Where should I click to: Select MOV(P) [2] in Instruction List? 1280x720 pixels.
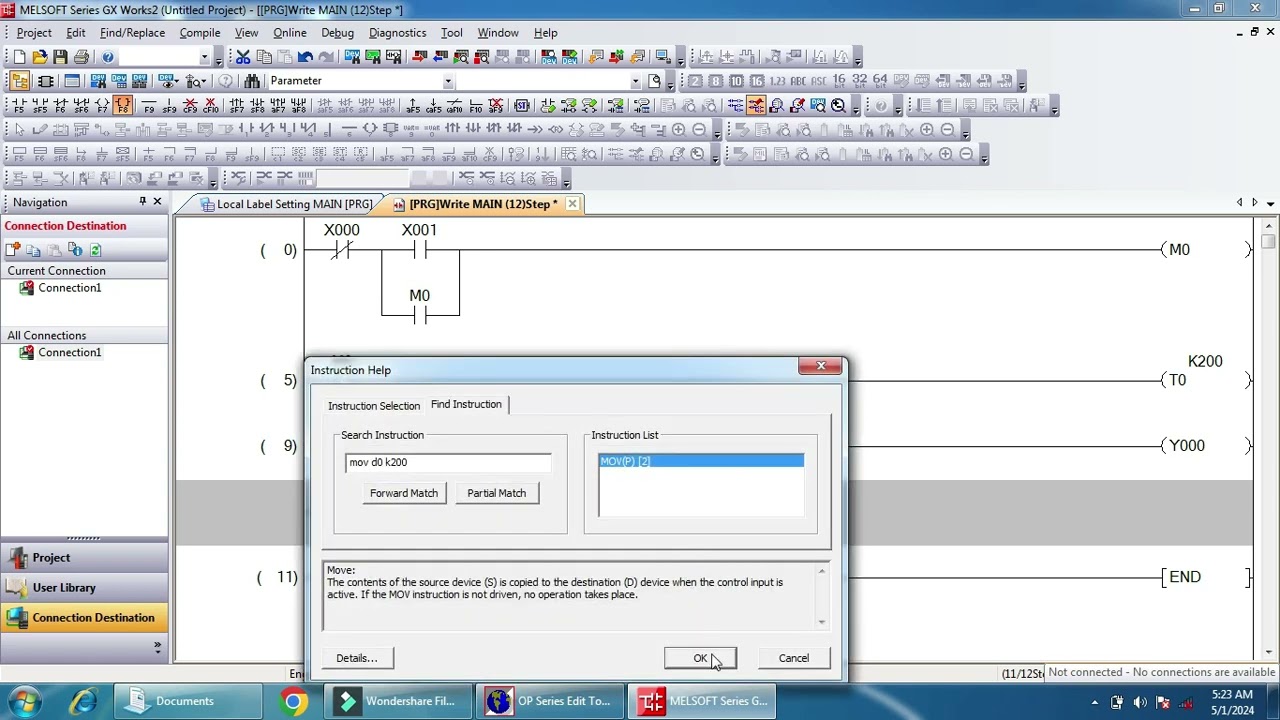[x=701, y=461]
